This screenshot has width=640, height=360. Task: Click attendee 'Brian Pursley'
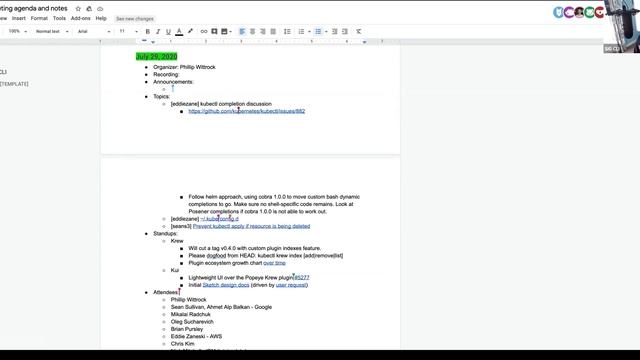click(187, 329)
